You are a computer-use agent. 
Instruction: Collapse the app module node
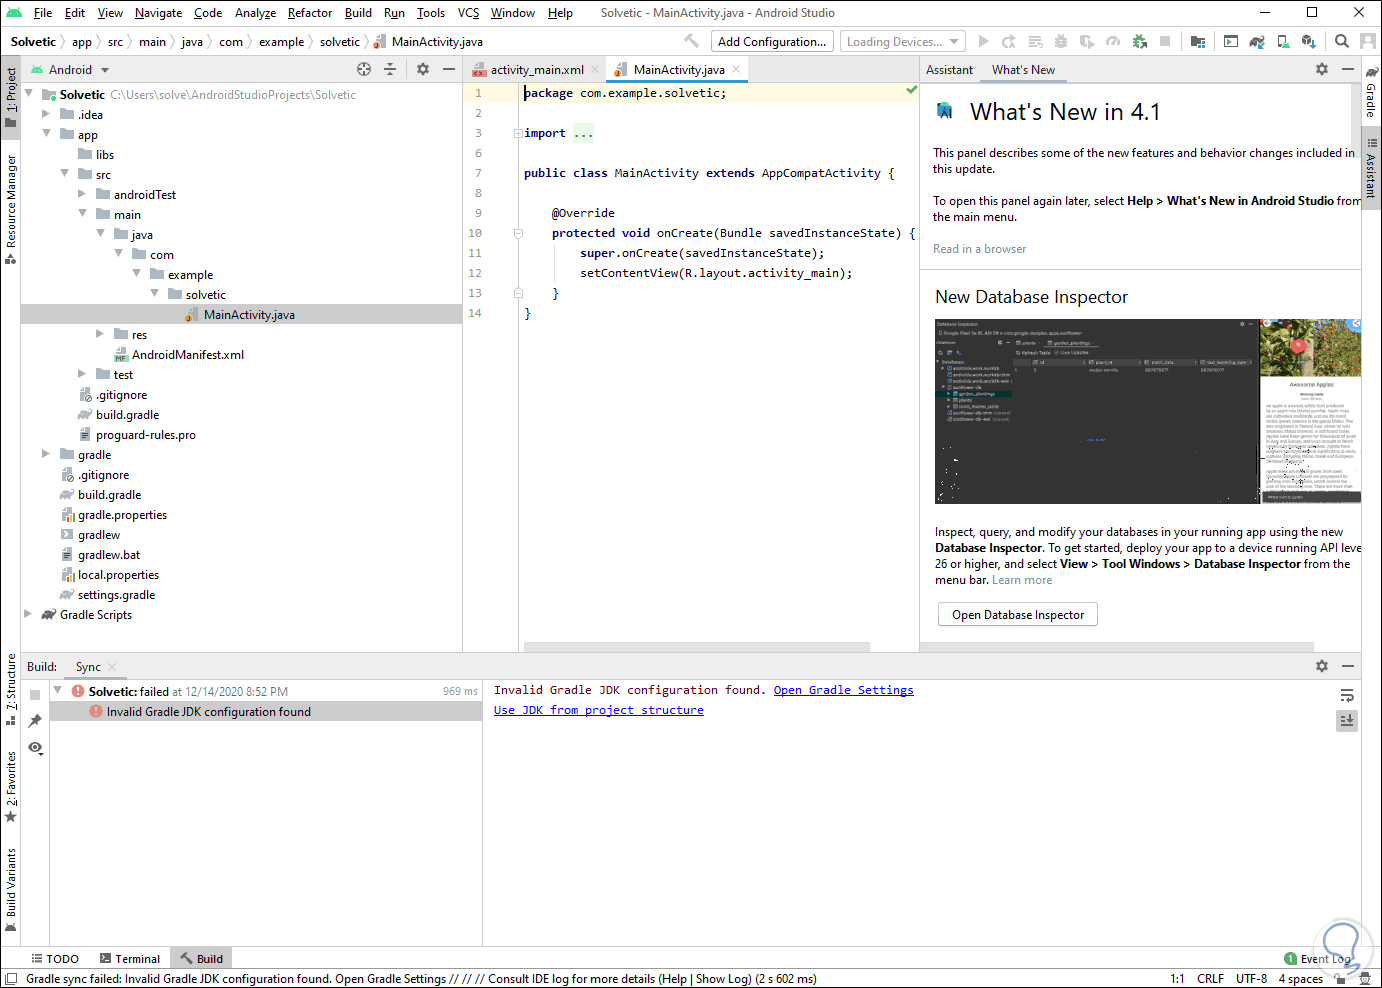pos(46,134)
